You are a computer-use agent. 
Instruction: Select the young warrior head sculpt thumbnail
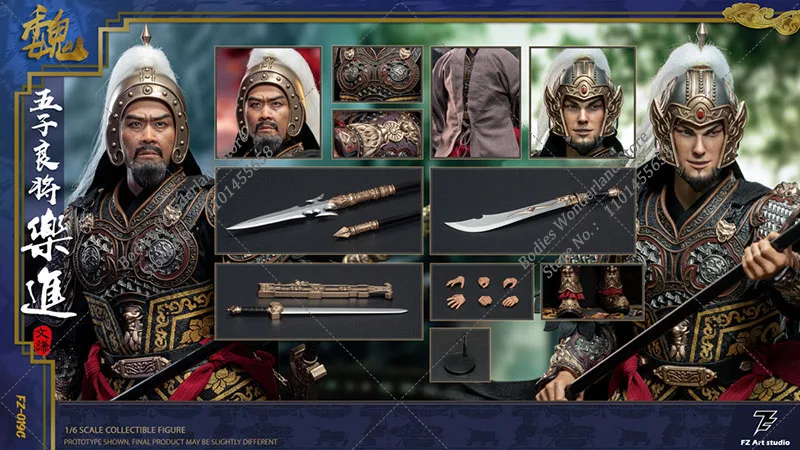click(x=582, y=102)
